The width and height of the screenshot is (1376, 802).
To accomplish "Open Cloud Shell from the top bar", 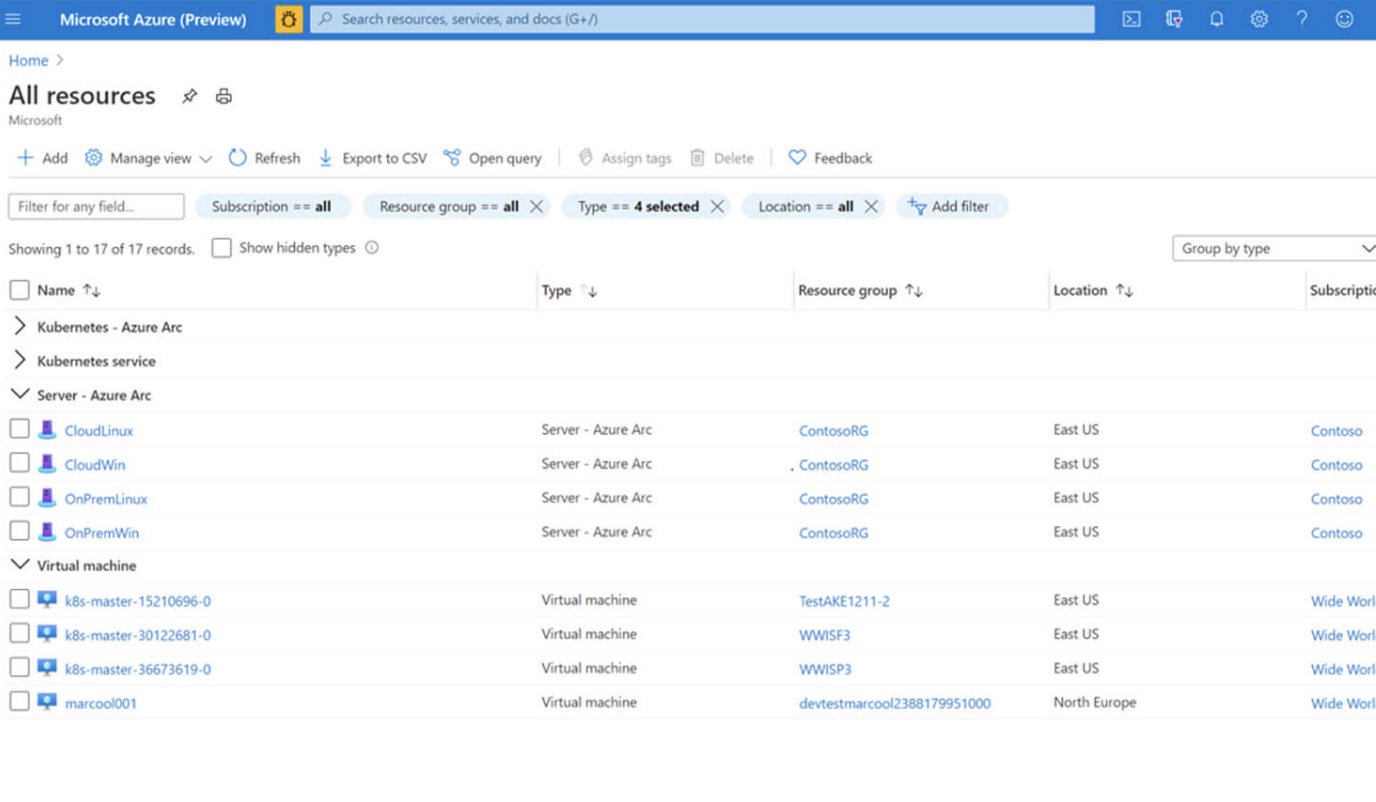I will click(1131, 19).
